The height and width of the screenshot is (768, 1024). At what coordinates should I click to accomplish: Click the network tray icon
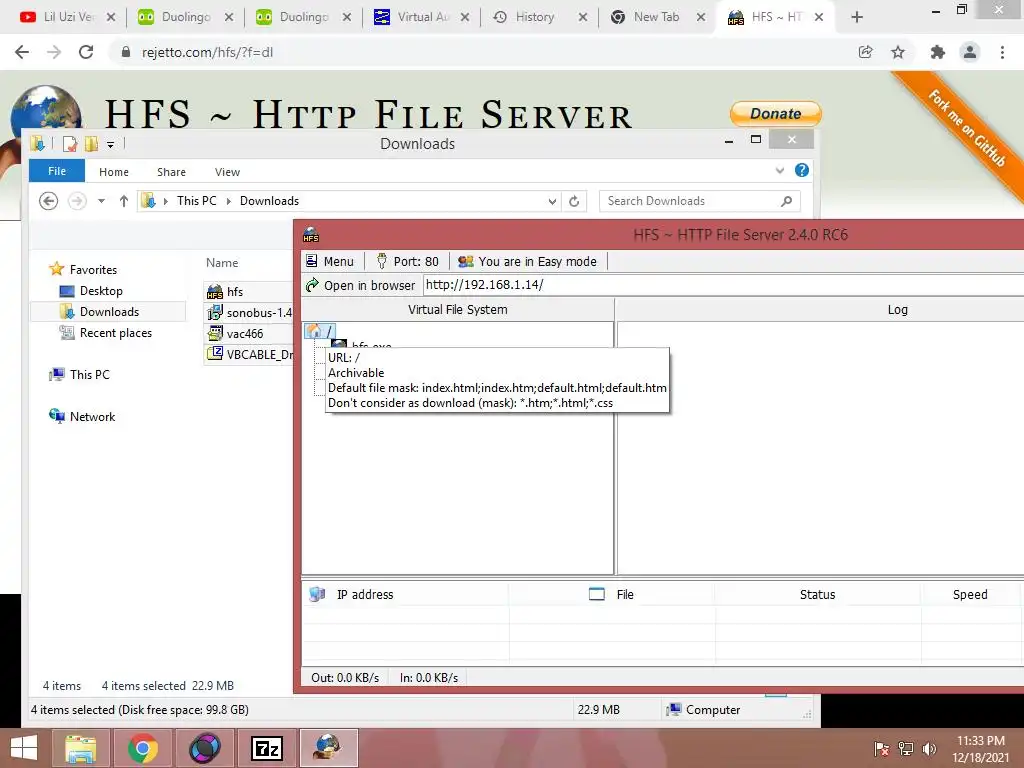(906, 748)
